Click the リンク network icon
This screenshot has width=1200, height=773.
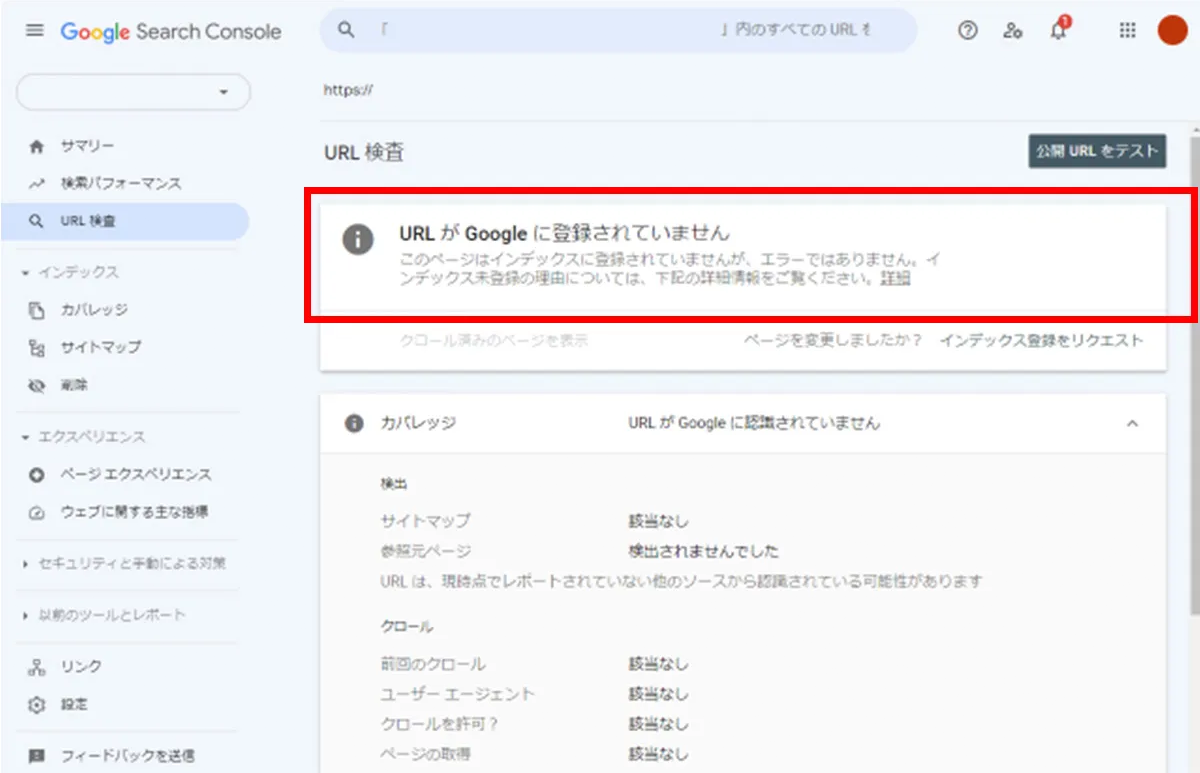pos(37,667)
